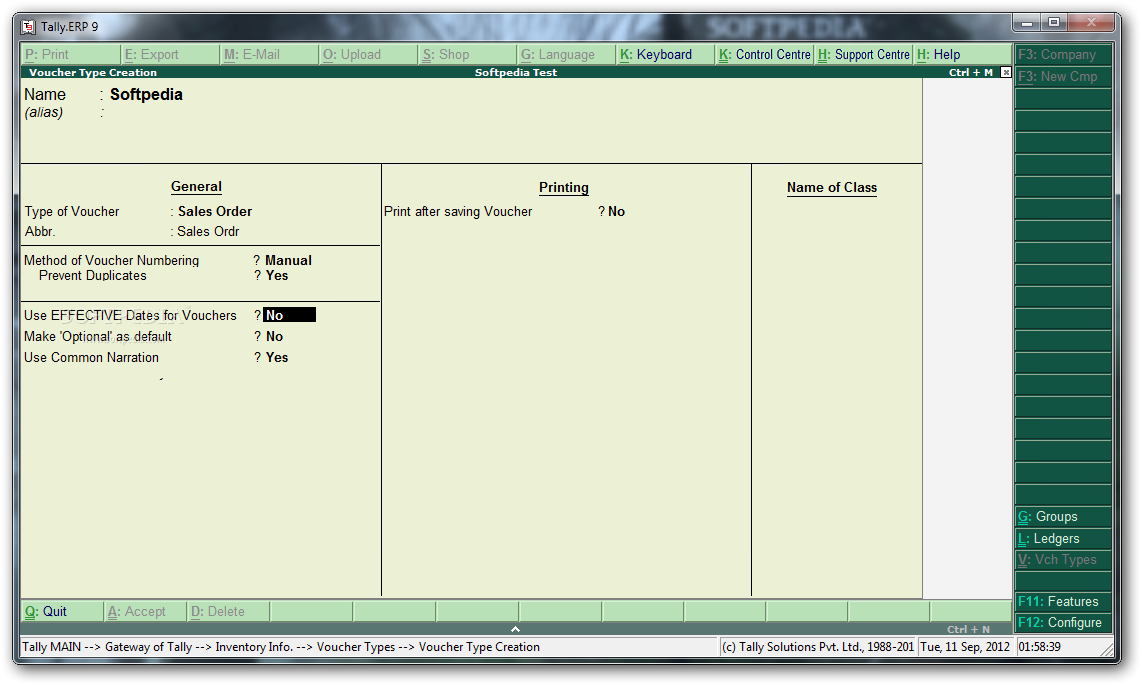Open V: Vch Types from side panel
This screenshot has width=1142, height=685.
pos(1063,560)
